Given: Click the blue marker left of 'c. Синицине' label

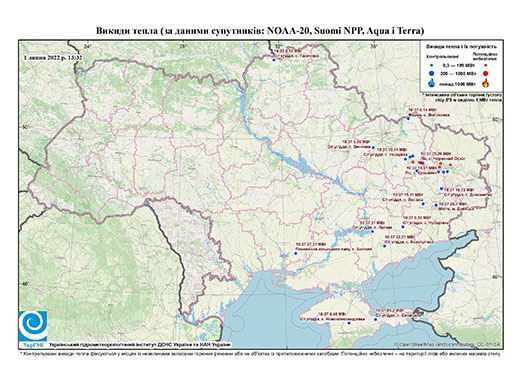Looking at the screenshot, I should point(375,320).
